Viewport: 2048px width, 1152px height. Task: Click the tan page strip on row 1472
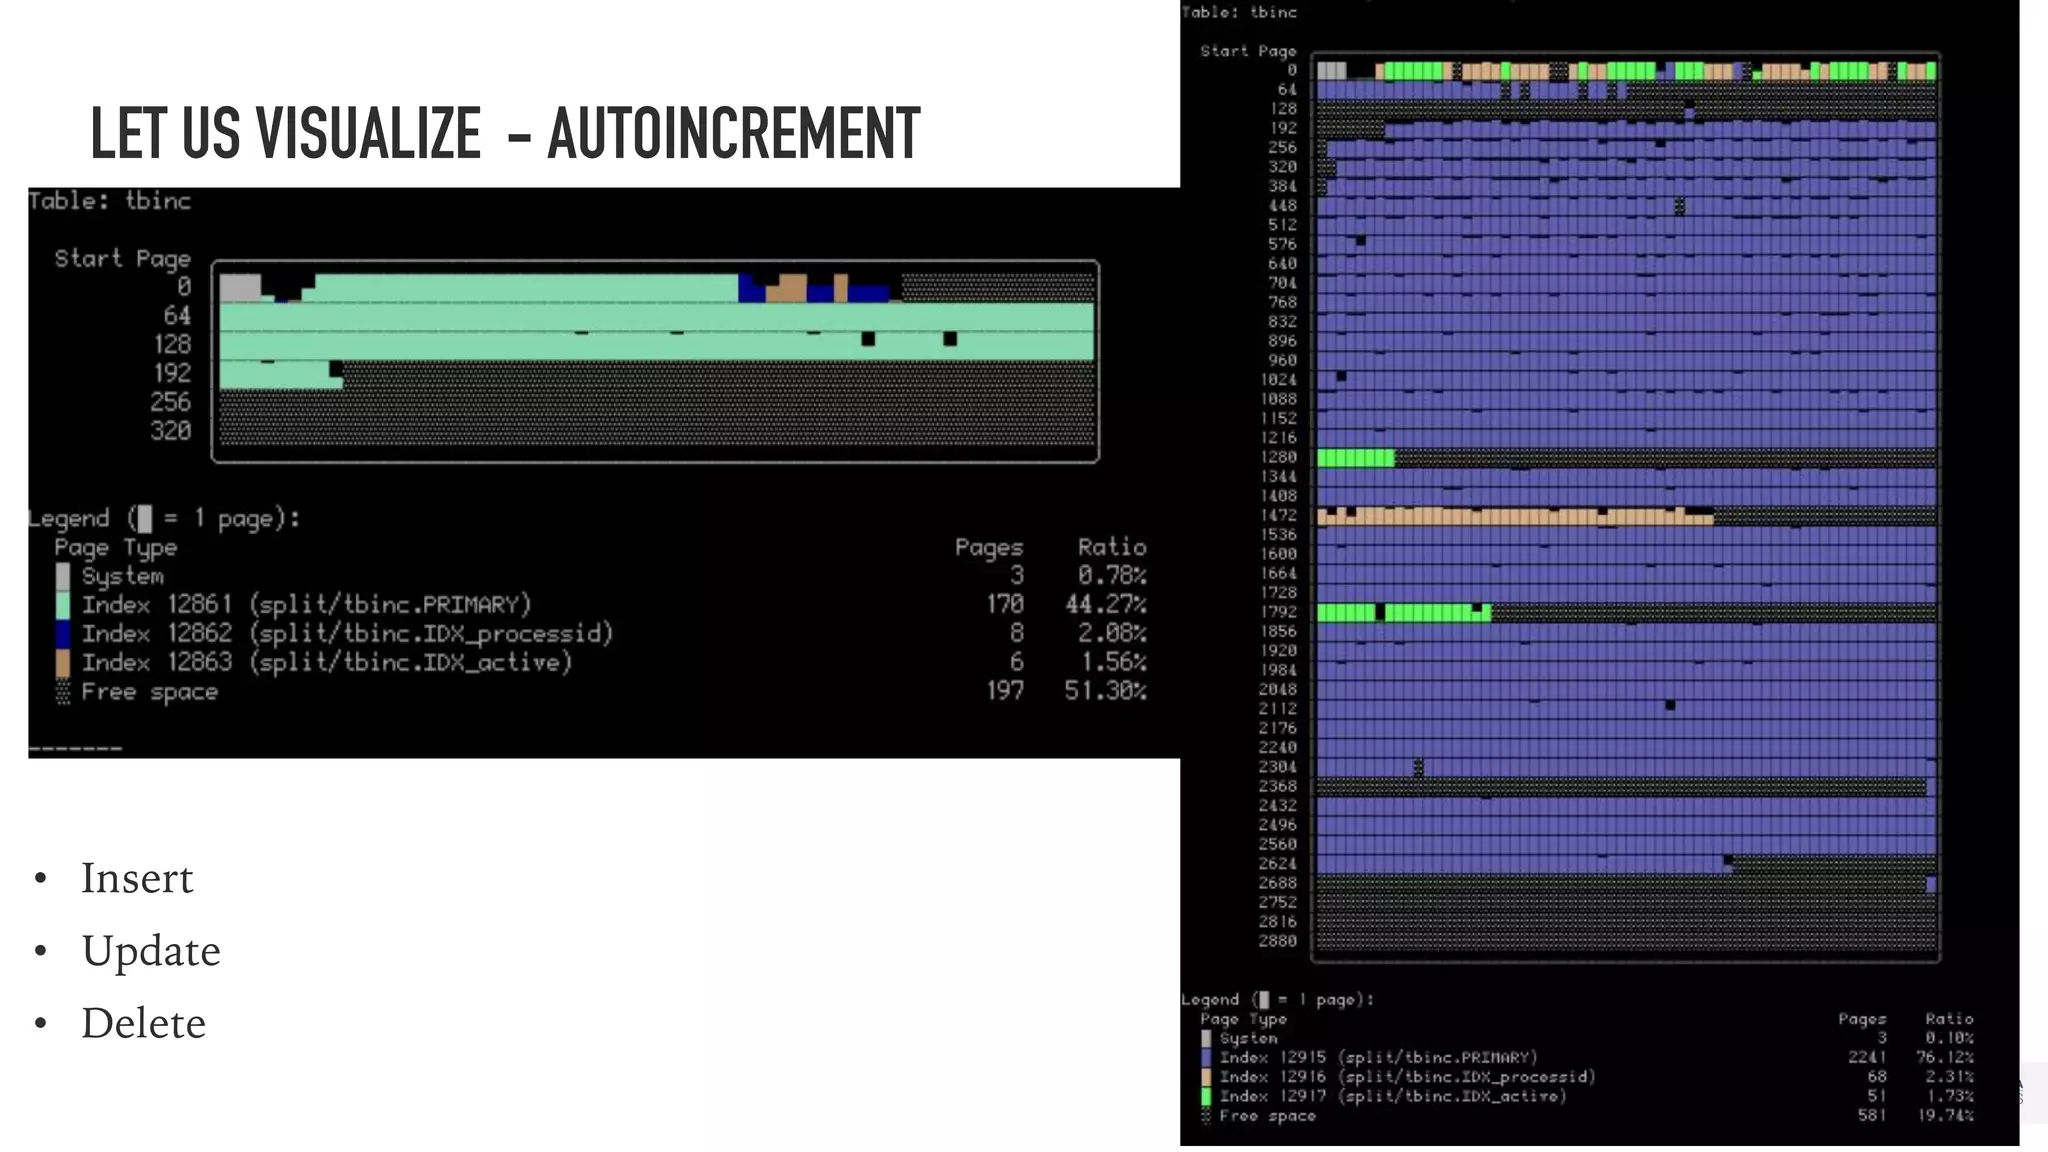pyautogui.click(x=1516, y=516)
